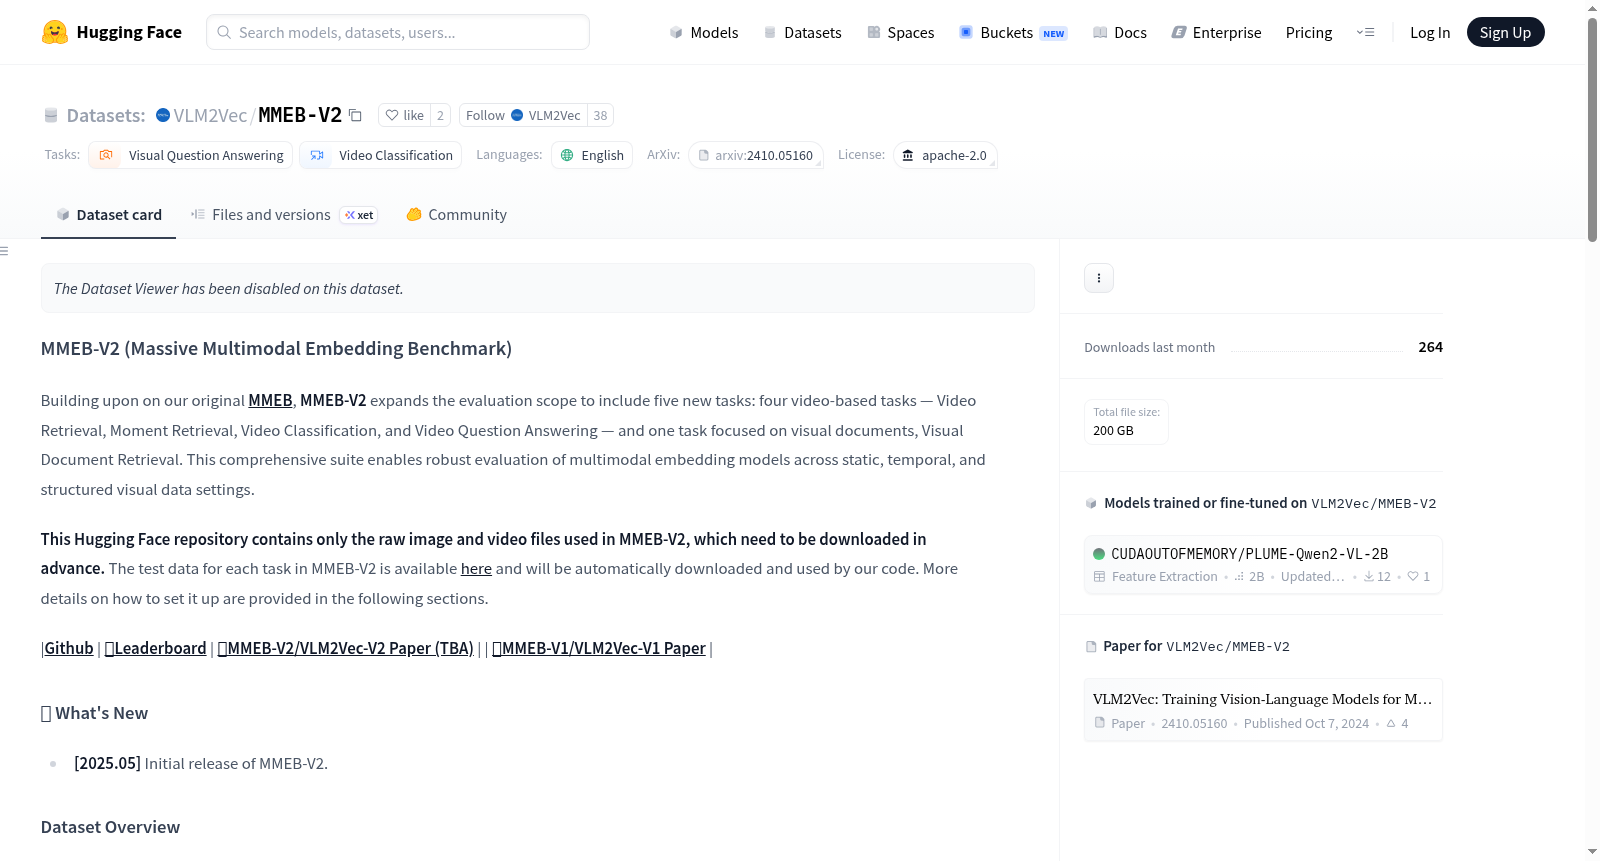Open the MMEB link in the description

coord(270,400)
